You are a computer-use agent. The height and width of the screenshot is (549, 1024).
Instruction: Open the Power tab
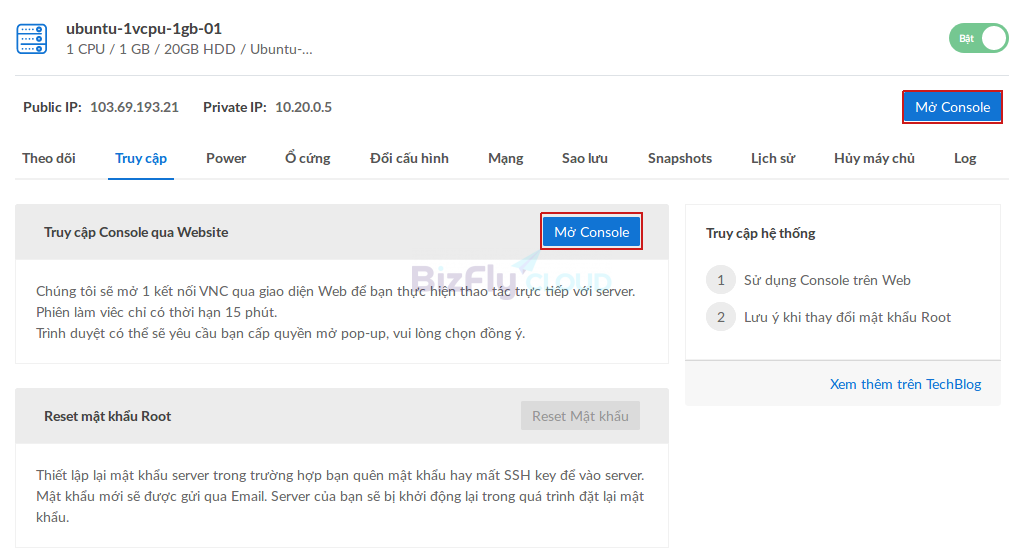226,158
